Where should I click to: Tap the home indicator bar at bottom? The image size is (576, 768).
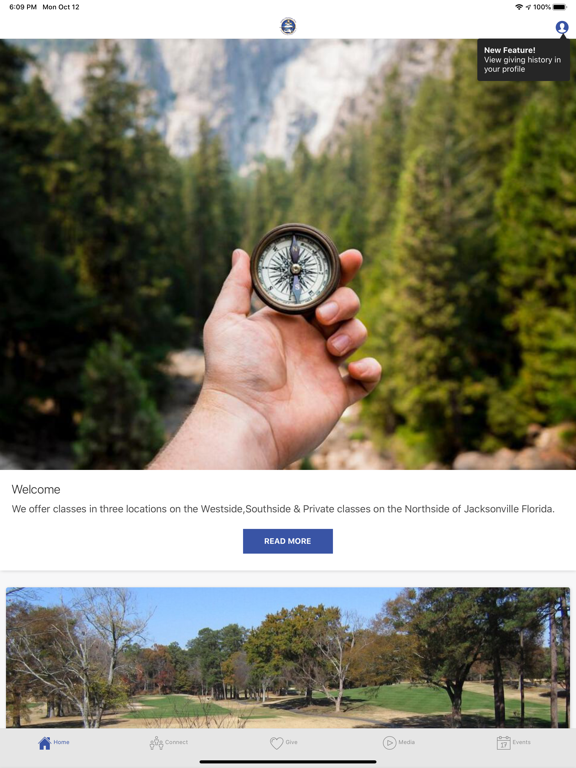point(288,762)
